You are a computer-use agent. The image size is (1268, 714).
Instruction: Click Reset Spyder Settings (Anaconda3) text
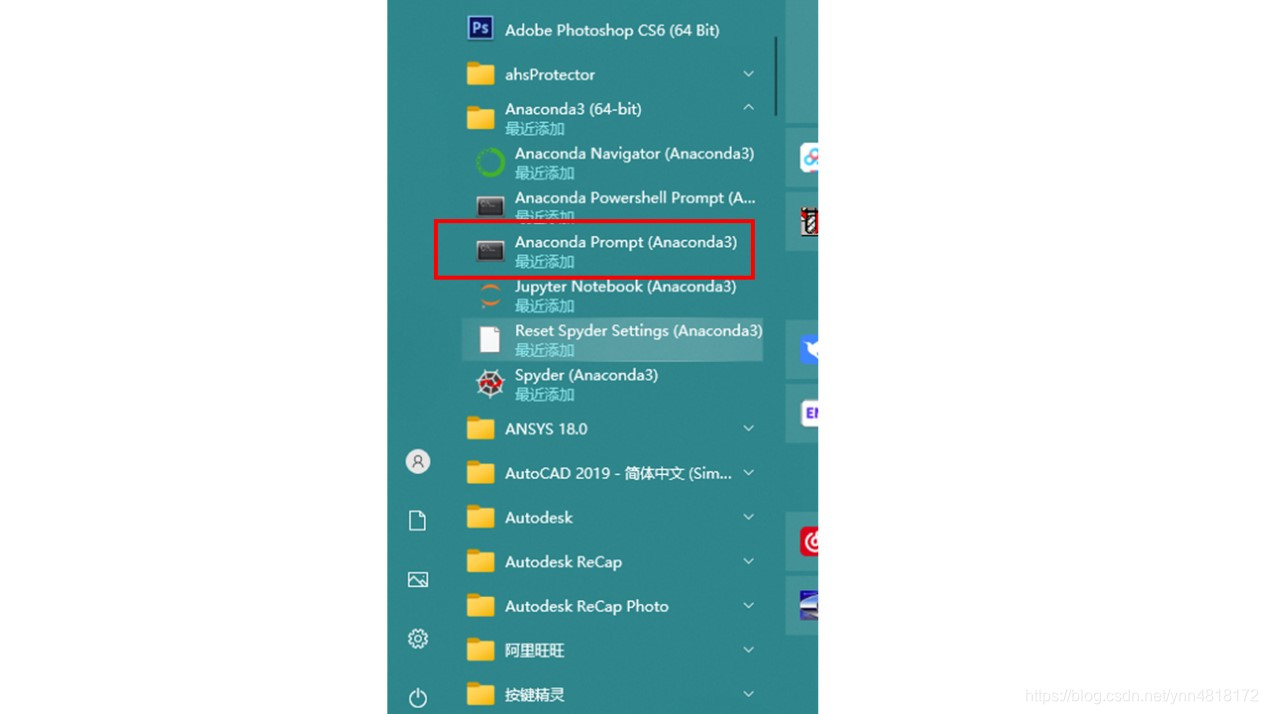tap(638, 331)
